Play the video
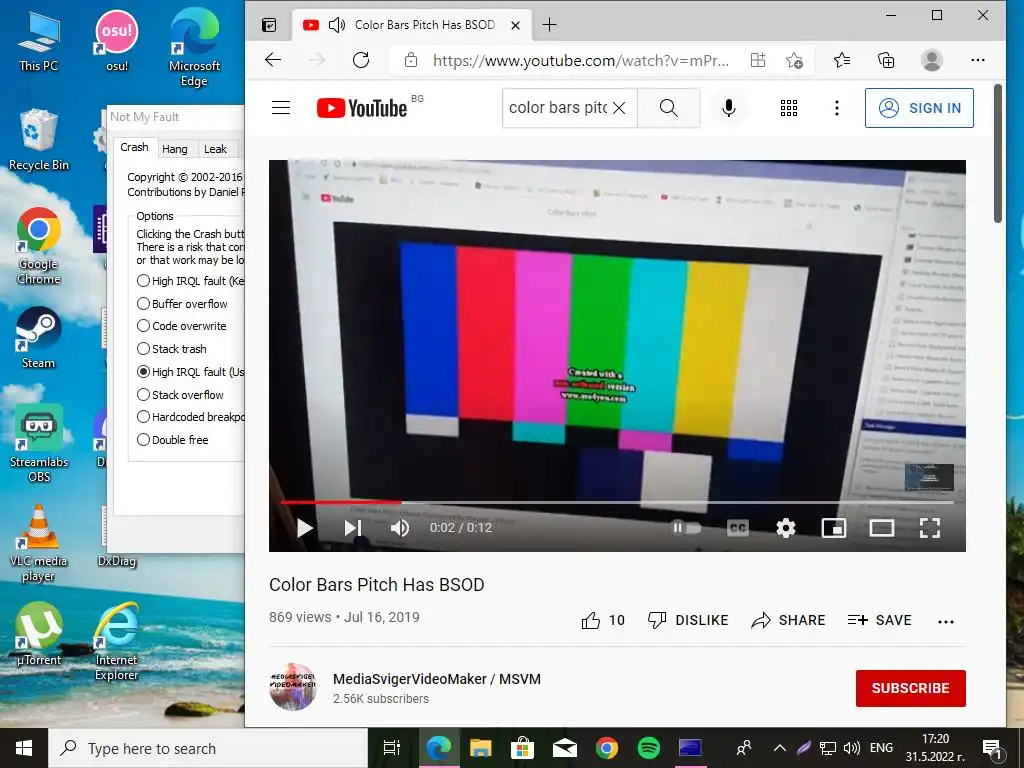The width and height of the screenshot is (1024, 768). coord(304,528)
